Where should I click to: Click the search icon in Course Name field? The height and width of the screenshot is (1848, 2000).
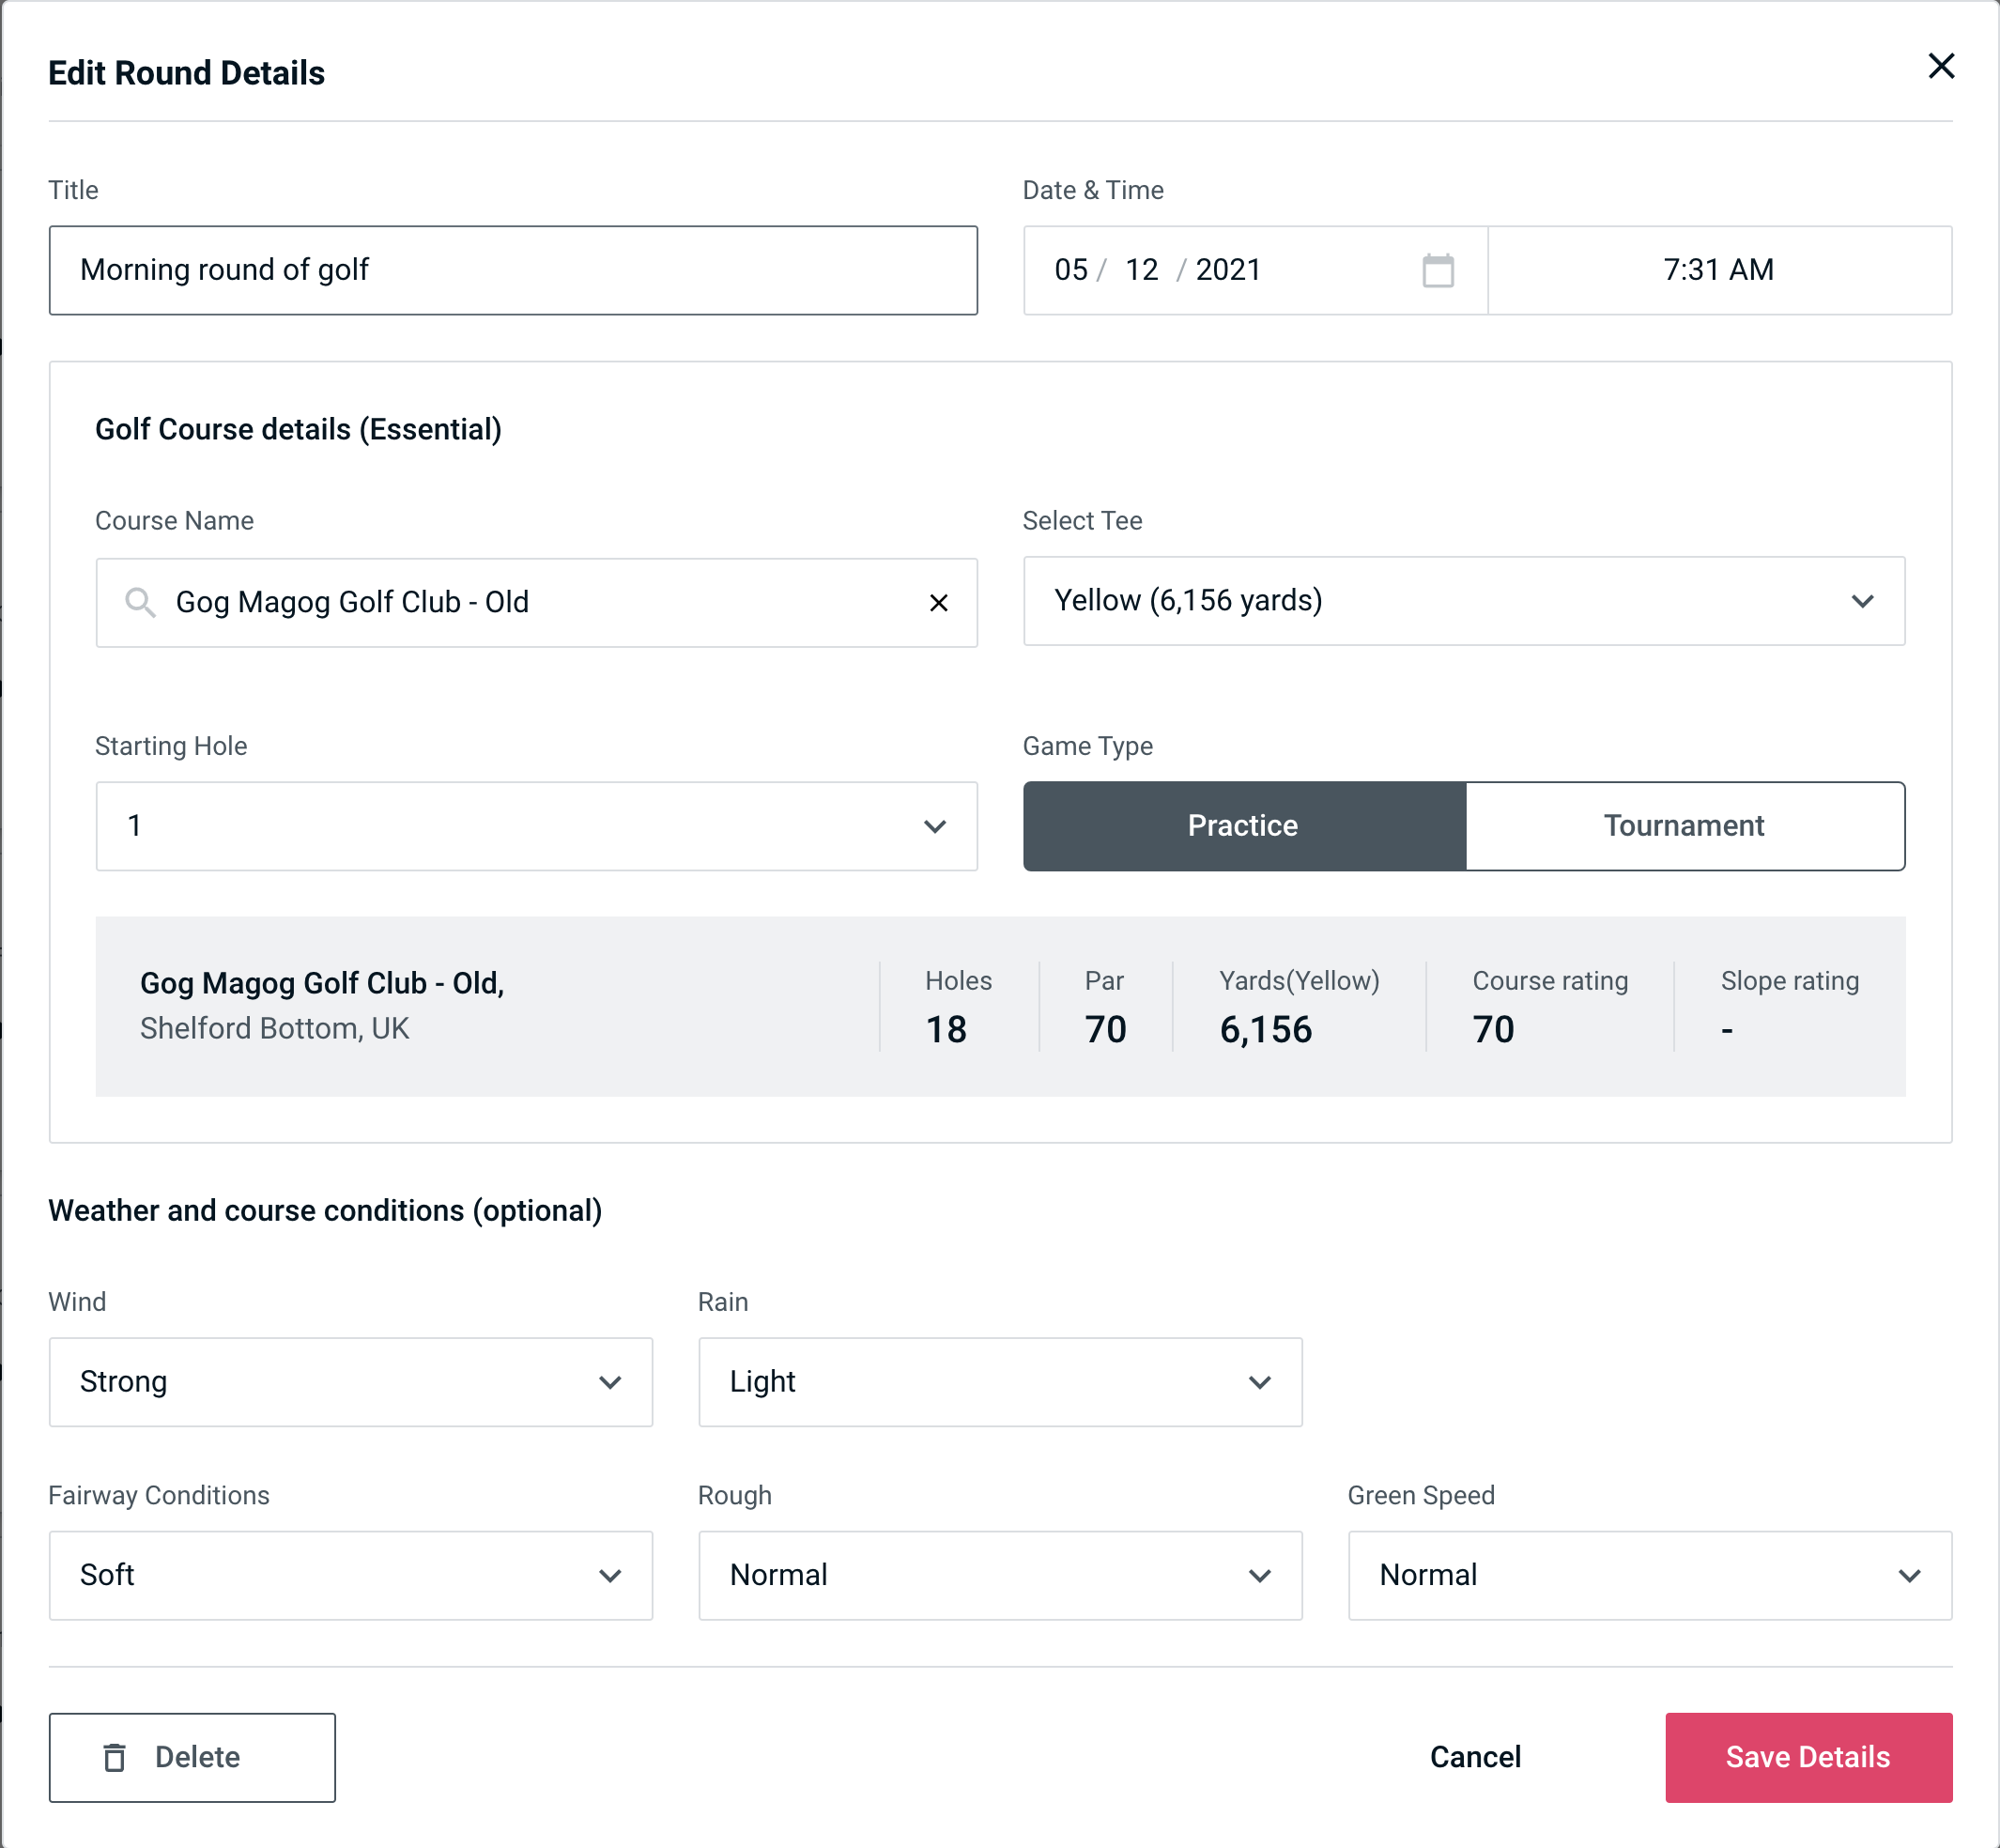click(141, 601)
